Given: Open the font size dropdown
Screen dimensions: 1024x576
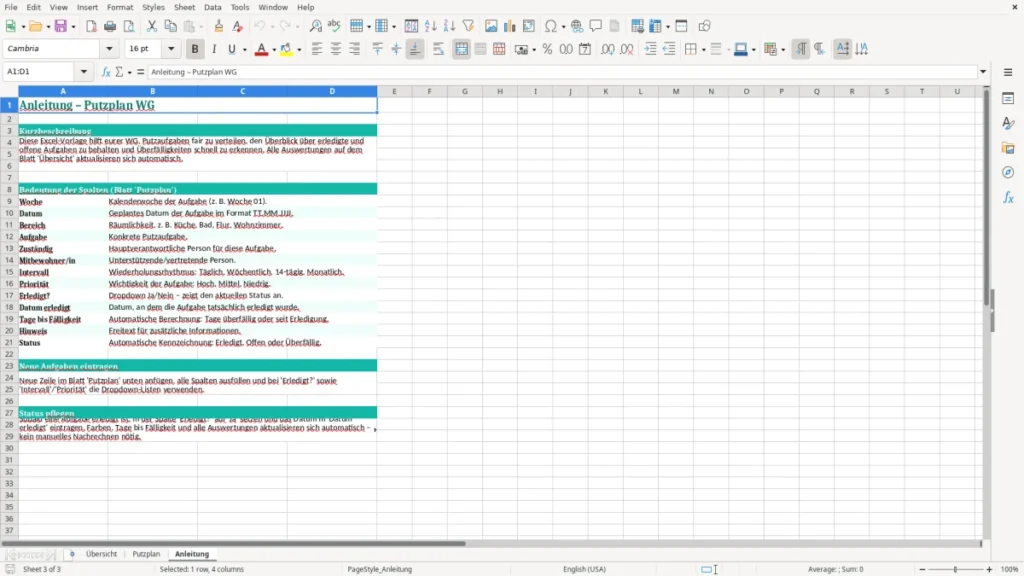Looking at the screenshot, I should pyautogui.click(x=171, y=49).
